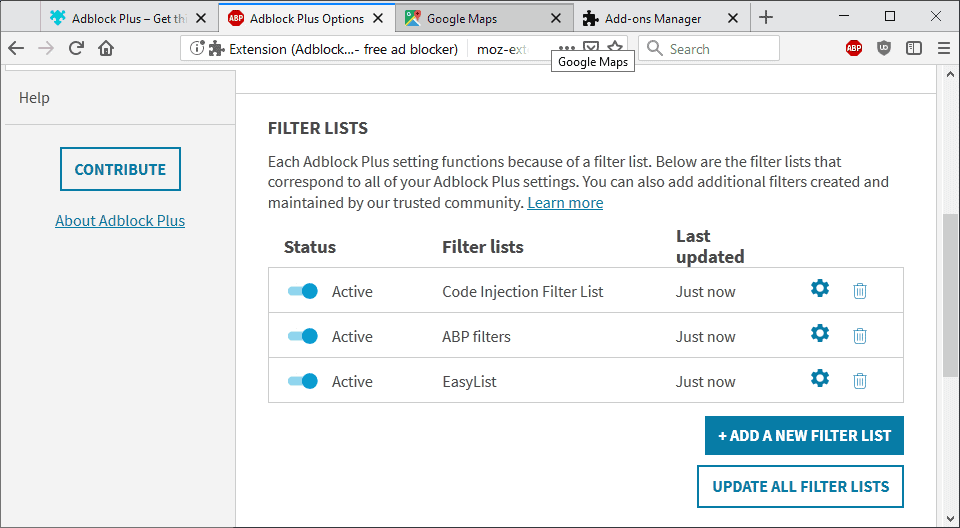Remove EasyList with trash icon

[860, 380]
